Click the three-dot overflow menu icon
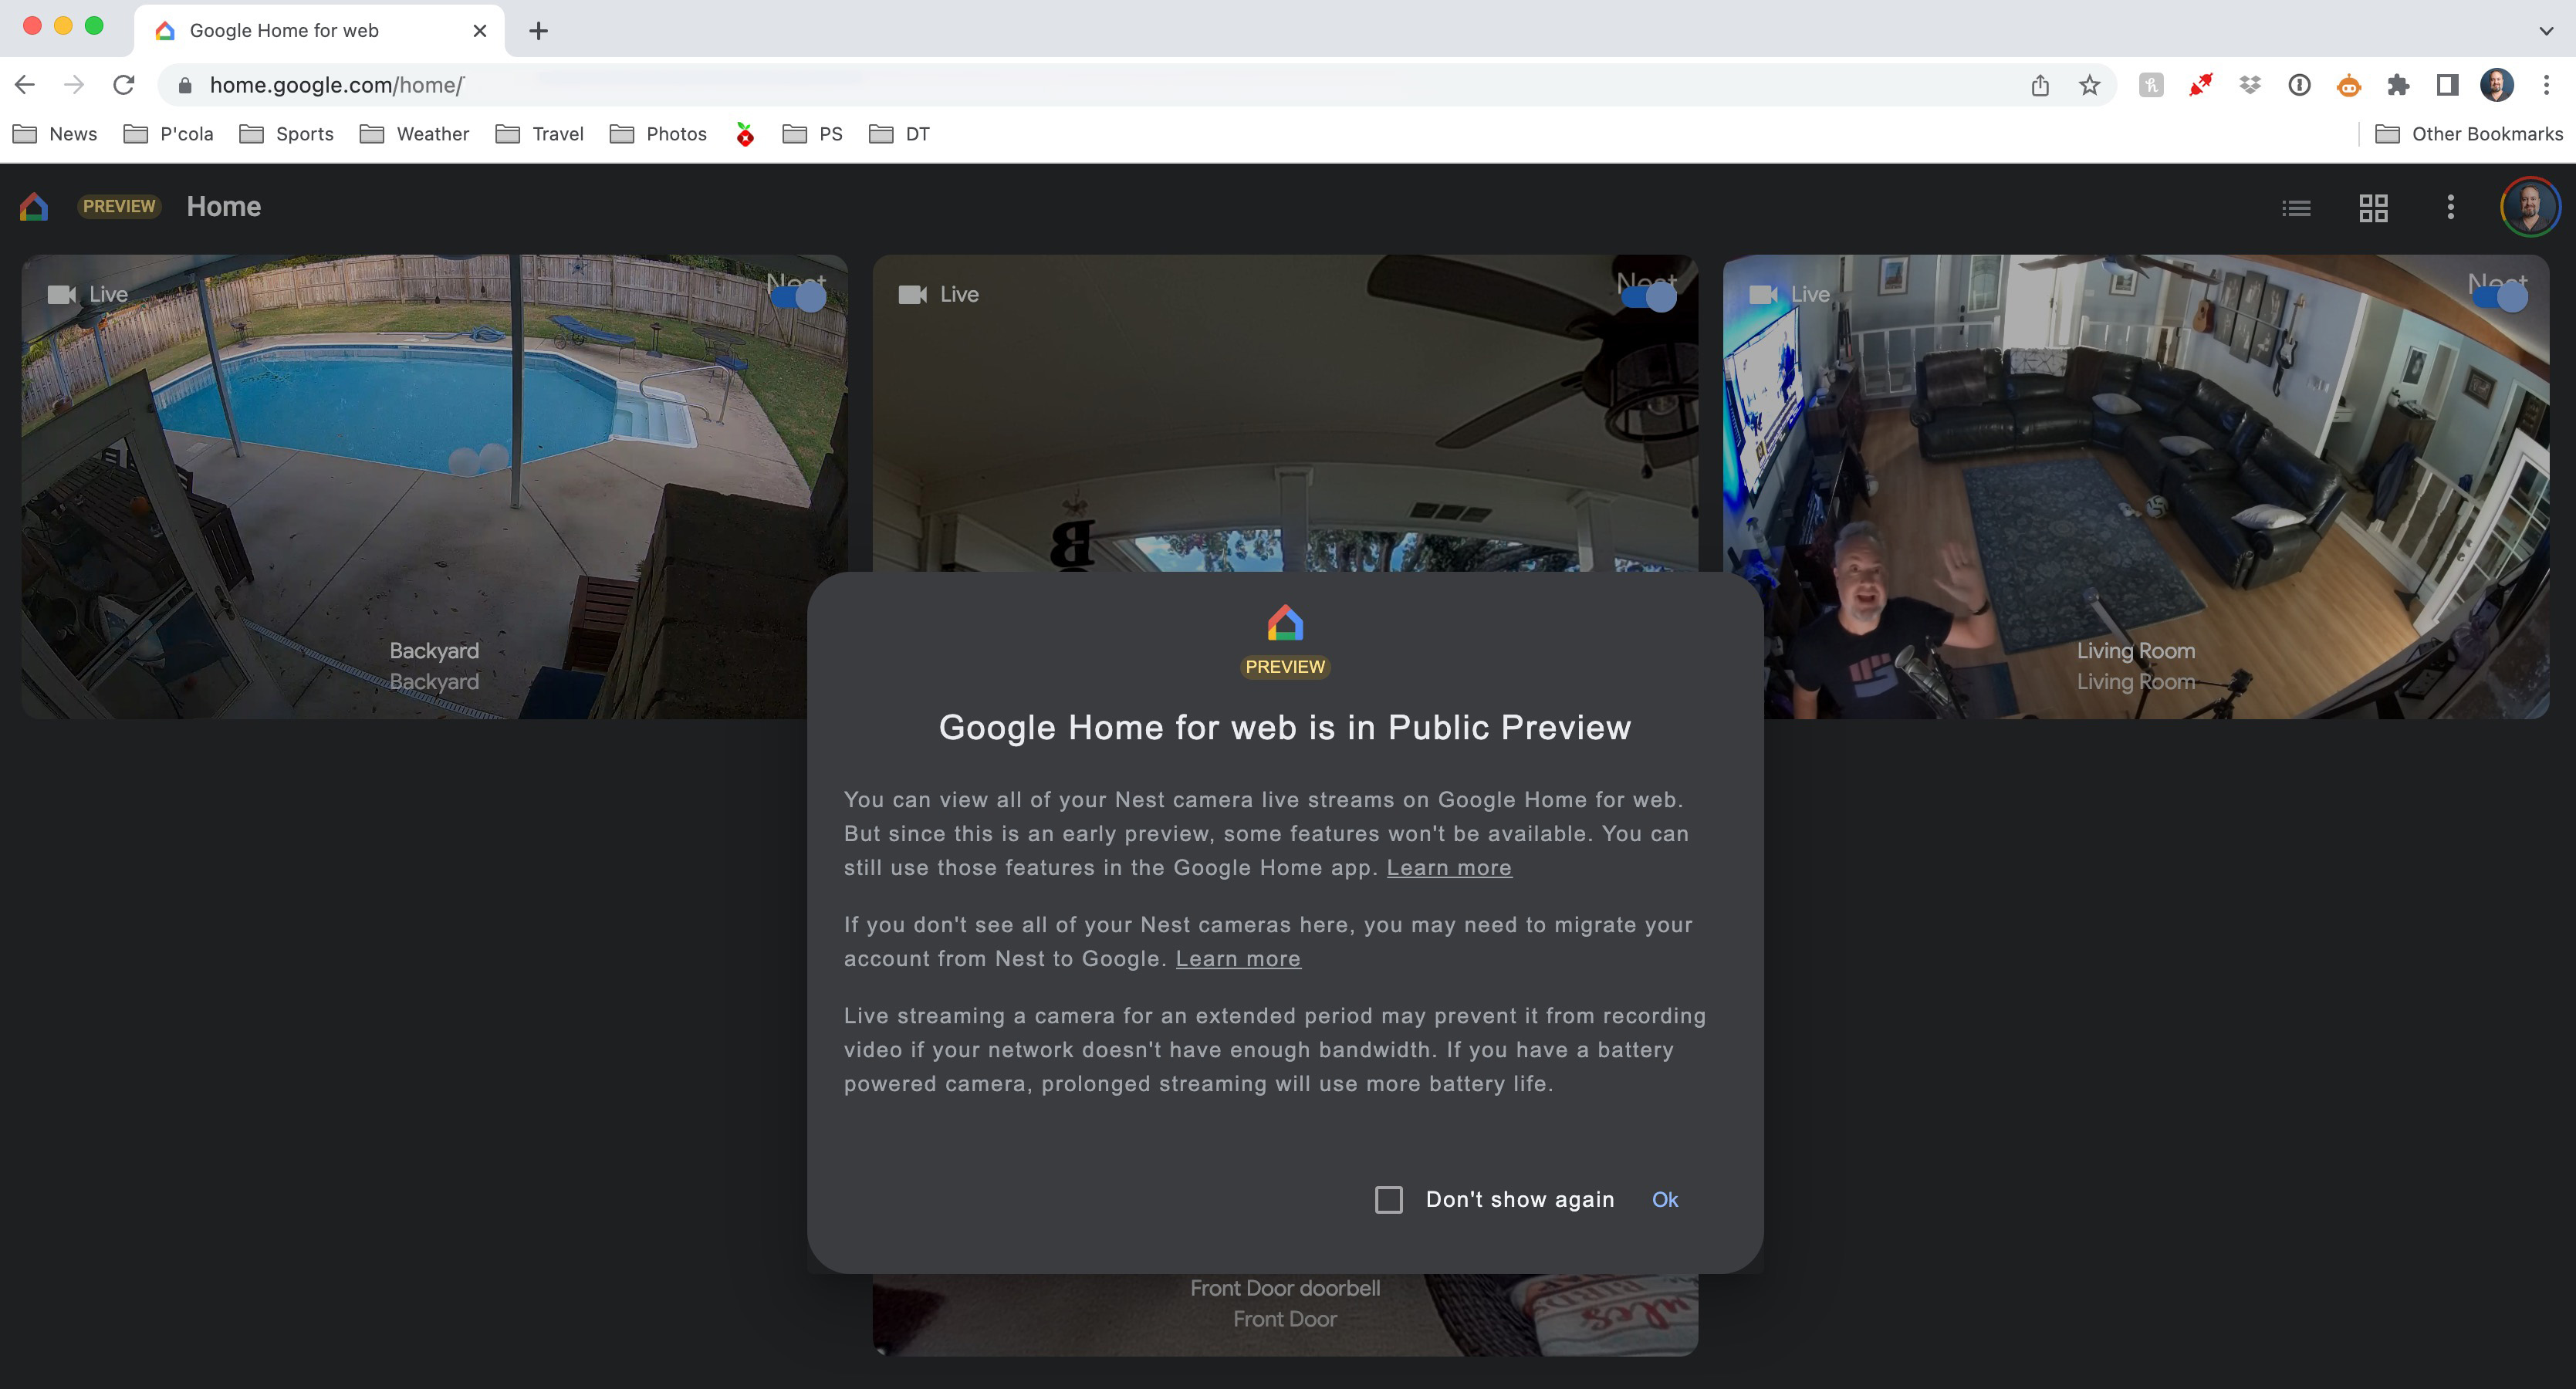Screen dimensions: 2576x1389 pos(2449,207)
